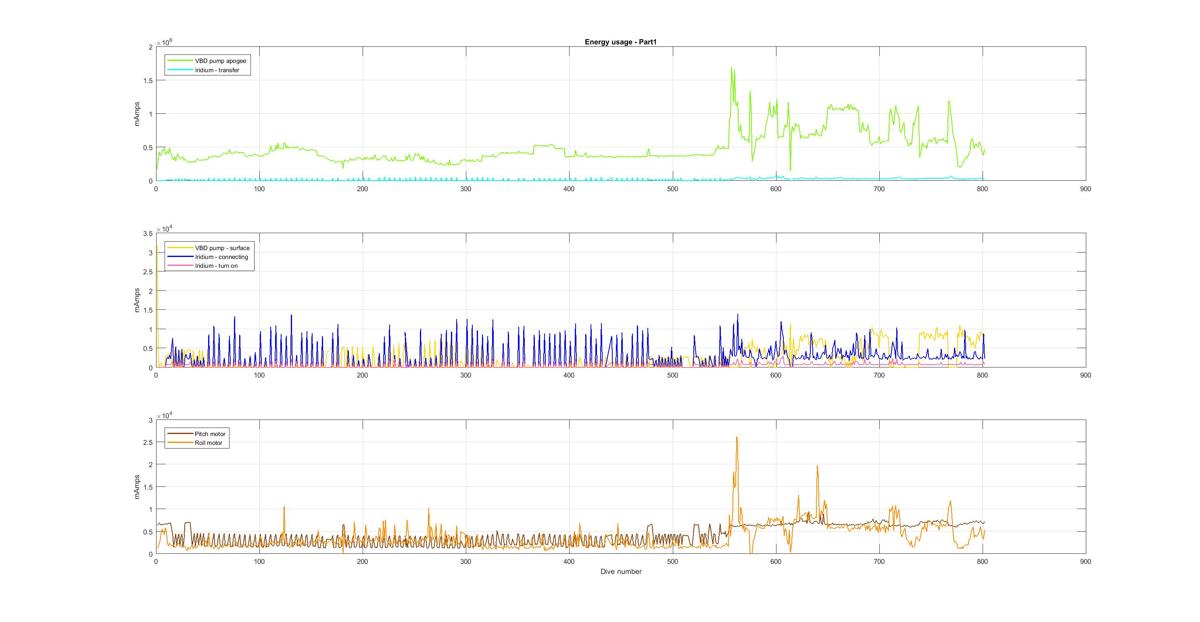Click the "500" x-tick of top plot

[672, 189]
